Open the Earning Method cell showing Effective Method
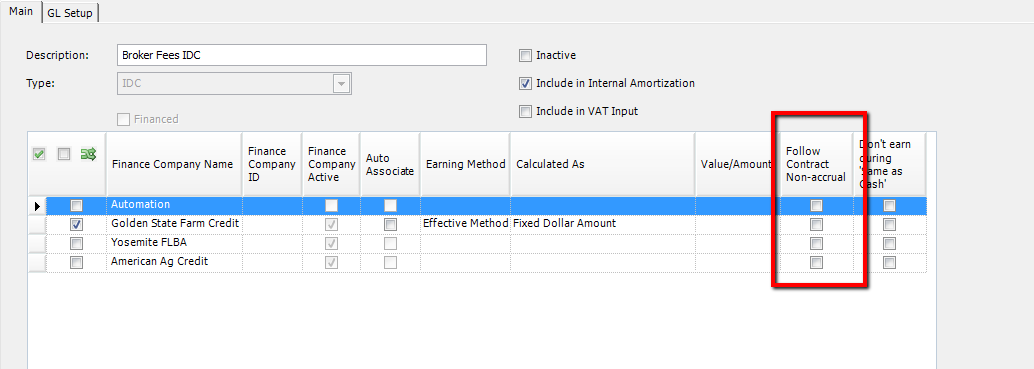 (465, 223)
